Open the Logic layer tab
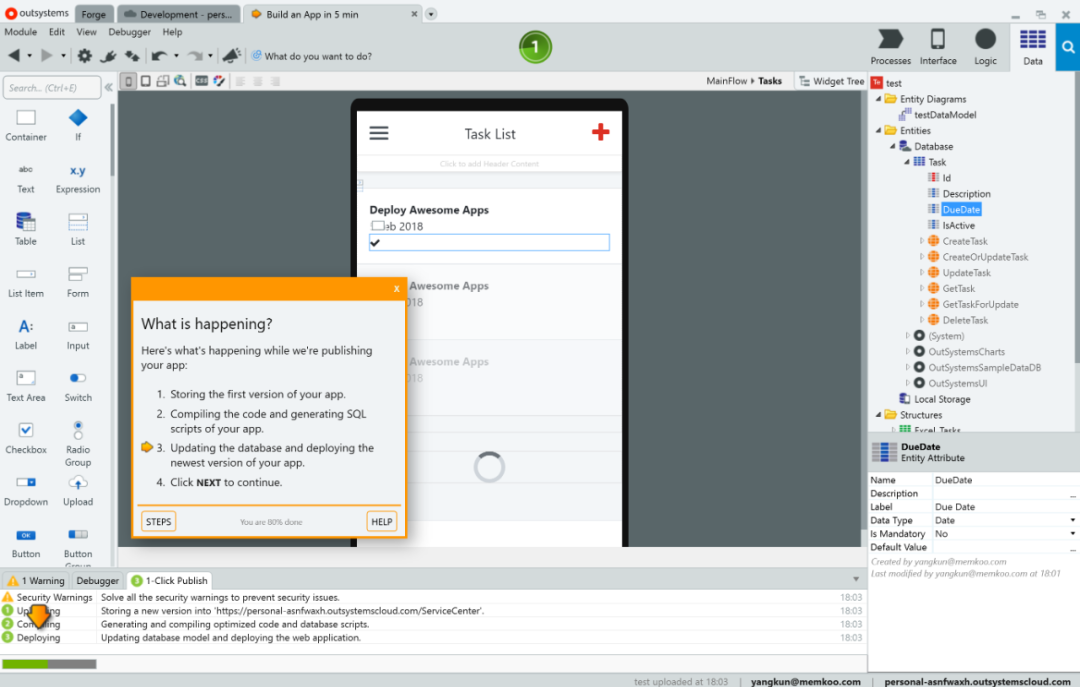 [x=985, y=46]
